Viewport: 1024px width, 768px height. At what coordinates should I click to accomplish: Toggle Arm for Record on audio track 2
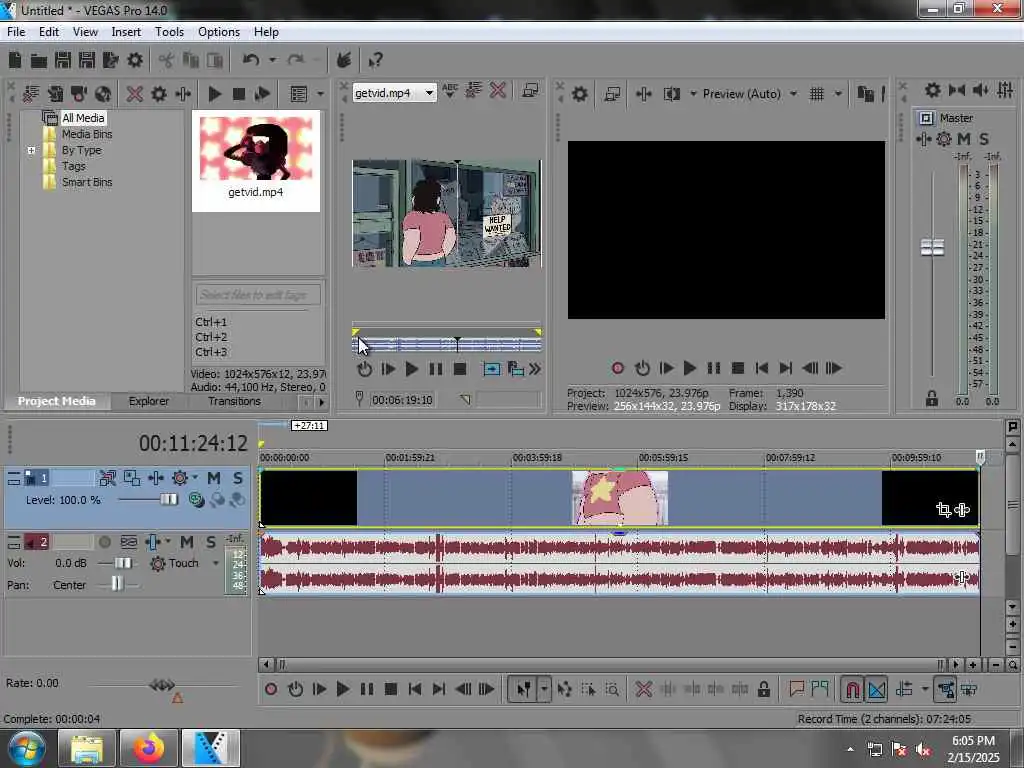104,542
